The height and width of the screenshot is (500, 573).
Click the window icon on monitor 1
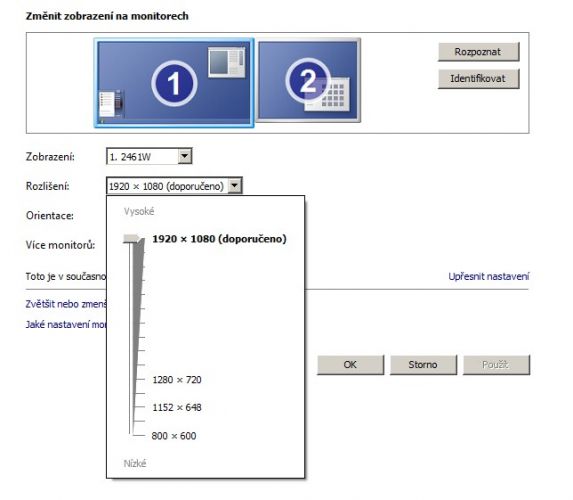[227, 62]
